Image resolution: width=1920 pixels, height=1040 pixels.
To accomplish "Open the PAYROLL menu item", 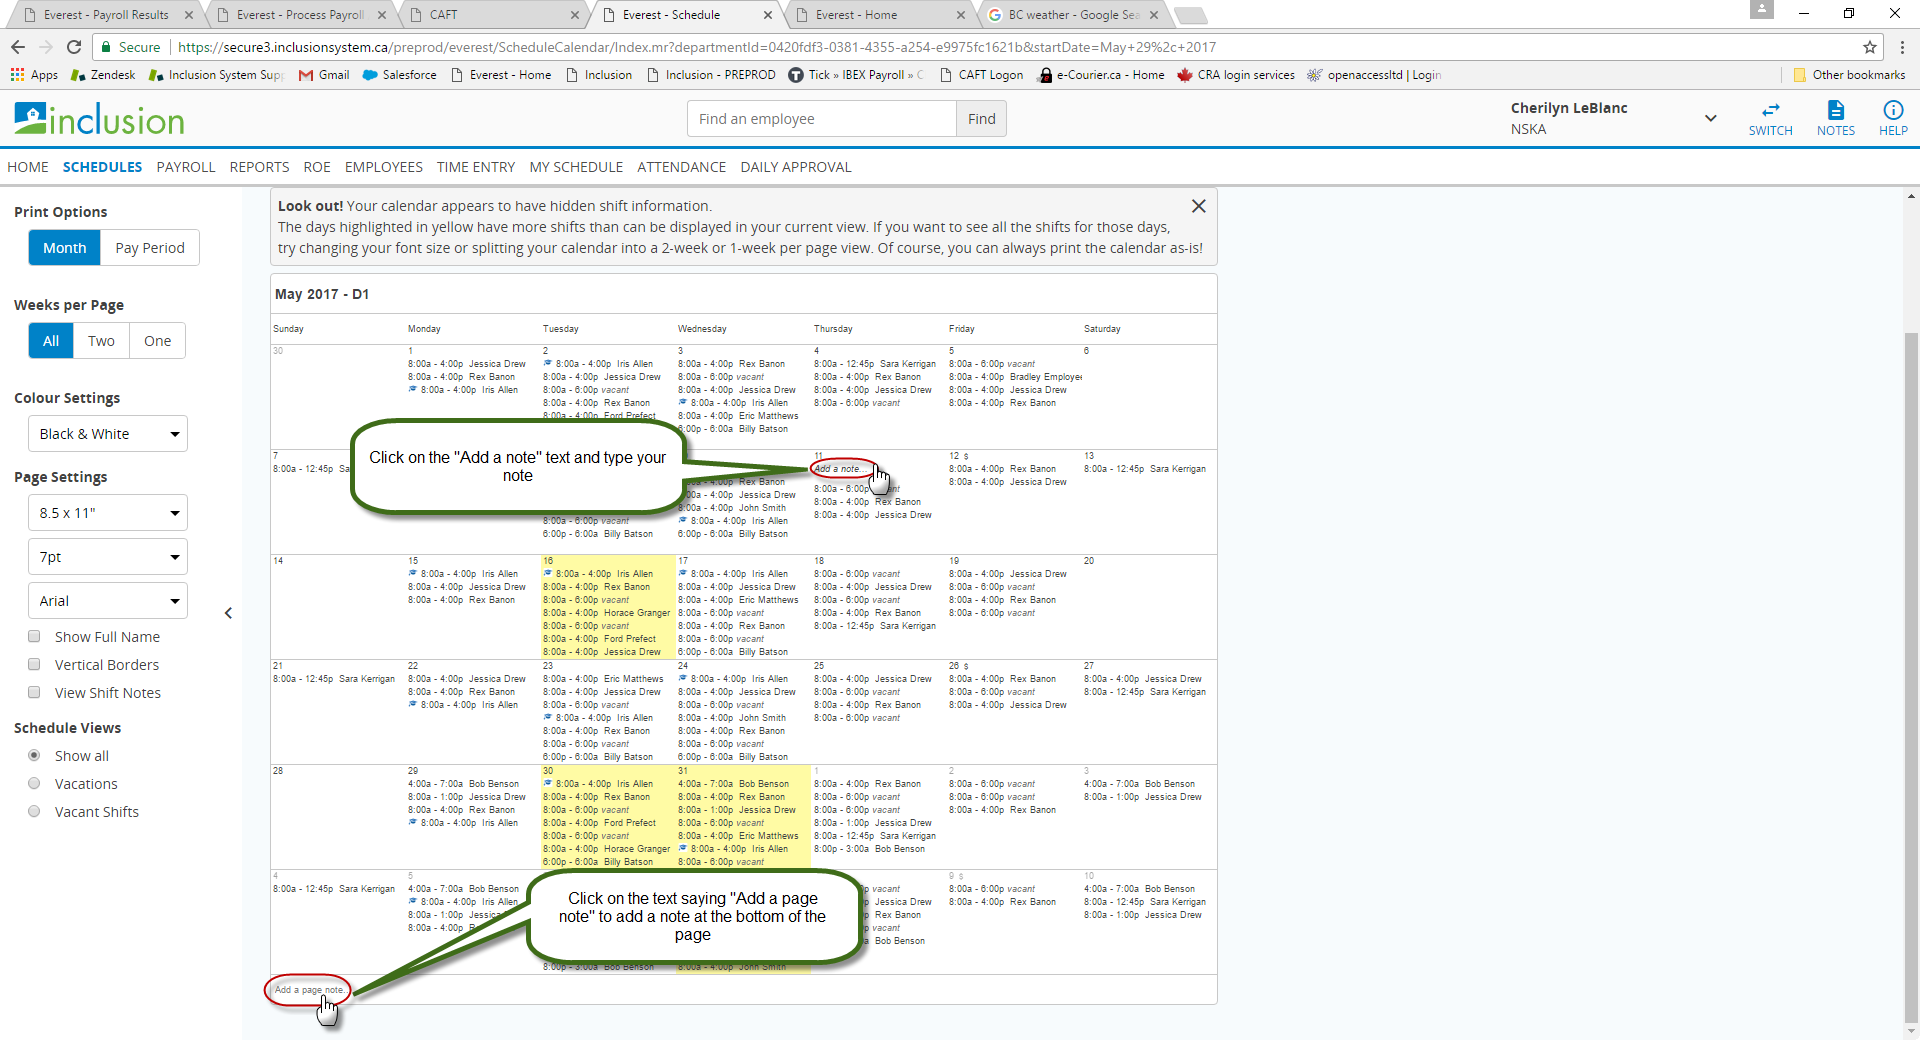I will (x=186, y=167).
